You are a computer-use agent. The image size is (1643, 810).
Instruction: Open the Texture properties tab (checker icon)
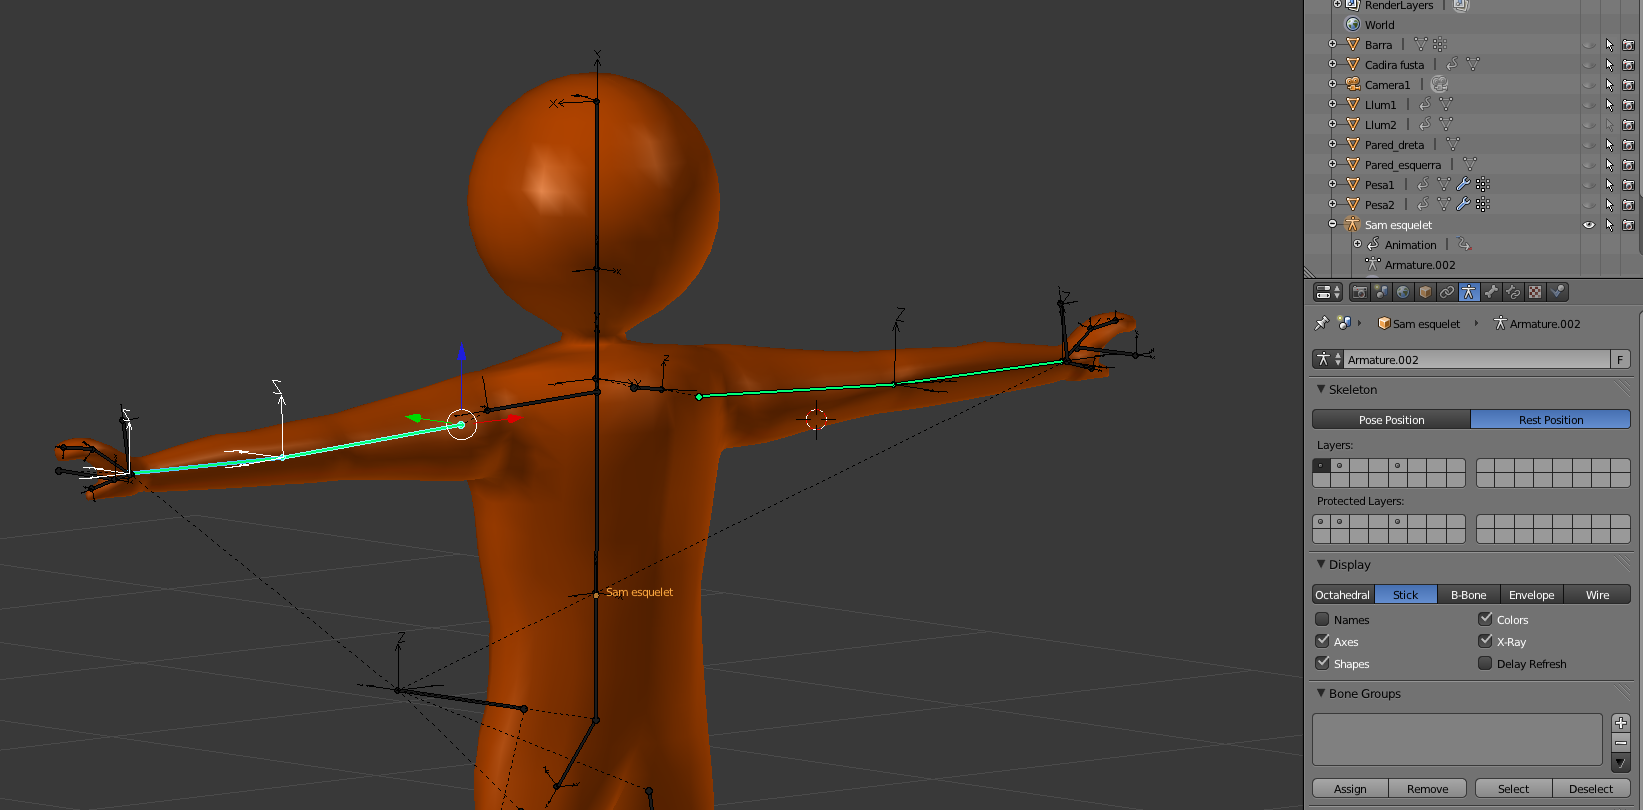pyautogui.click(x=1535, y=292)
